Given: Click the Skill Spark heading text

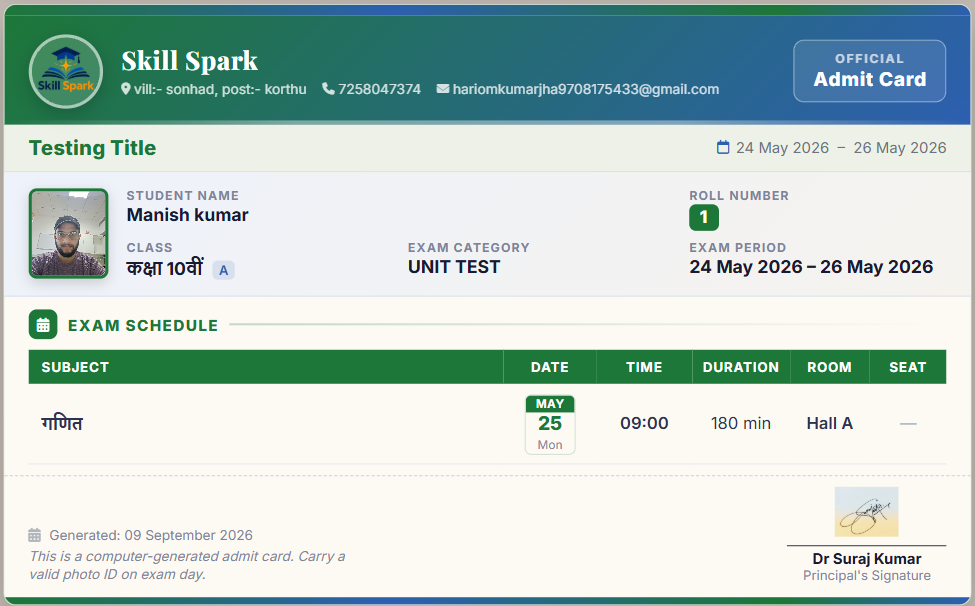Looking at the screenshot, I should [x=190, y=61].
